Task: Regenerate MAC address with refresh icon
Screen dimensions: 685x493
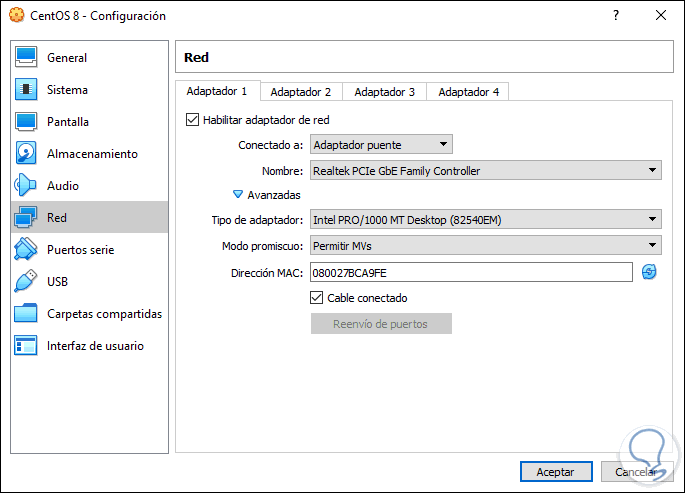Action: (x=650, y=272)
